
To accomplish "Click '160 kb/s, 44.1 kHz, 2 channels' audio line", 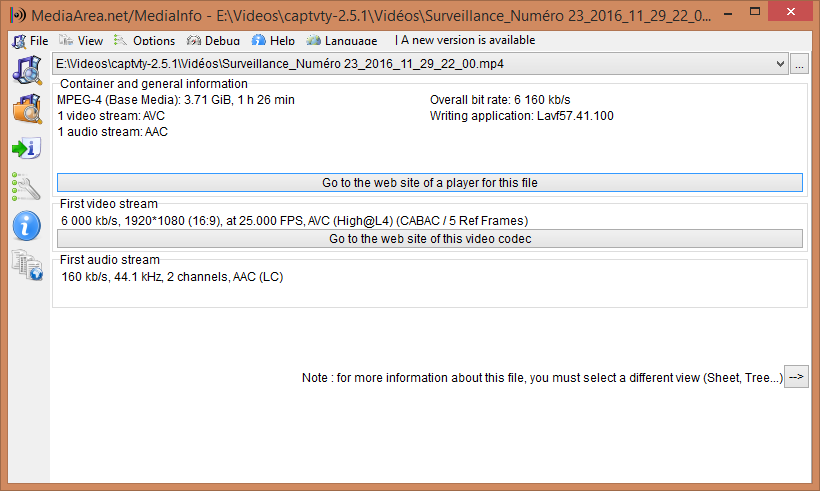I will 172,277.
